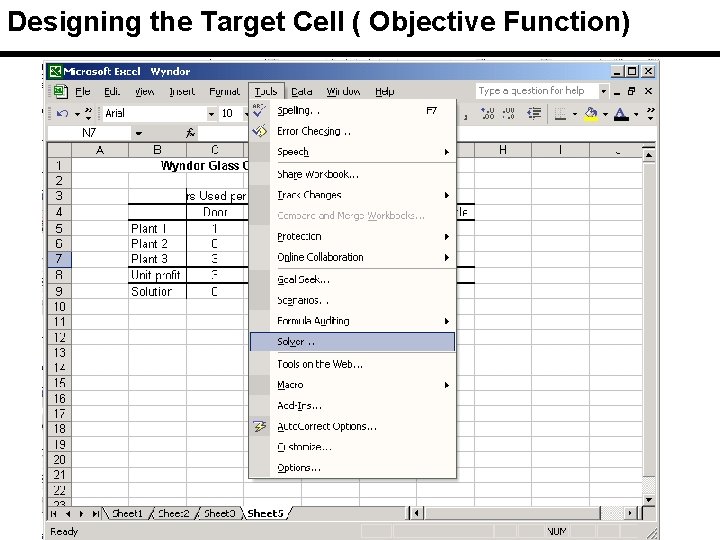Click the Borders toolbar icon
Image resolution: width=720 pixels, height=540 pixels.
point(560,113)
